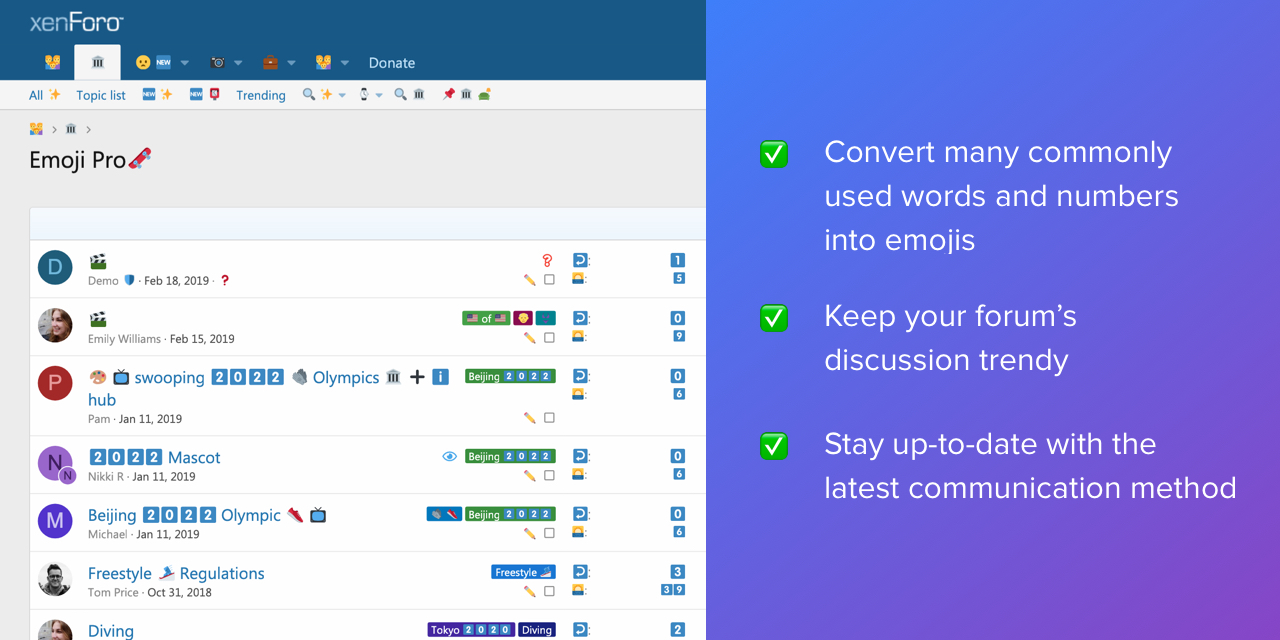Tick the checkbox in the Nikki R row
The height and width of the screenshot is (640, 1280).
[x=549, y=476]
